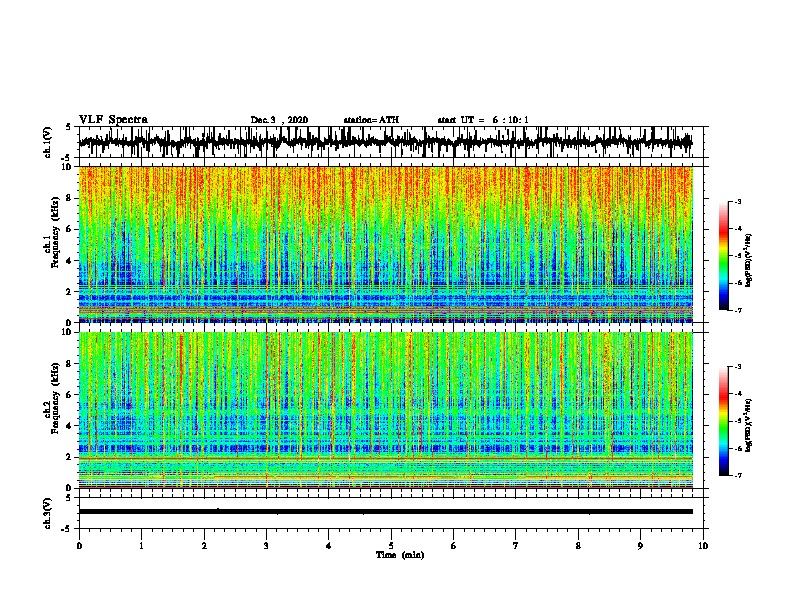Click the ch.1 frequency axis "4" tick label

[x=69, y=261]
